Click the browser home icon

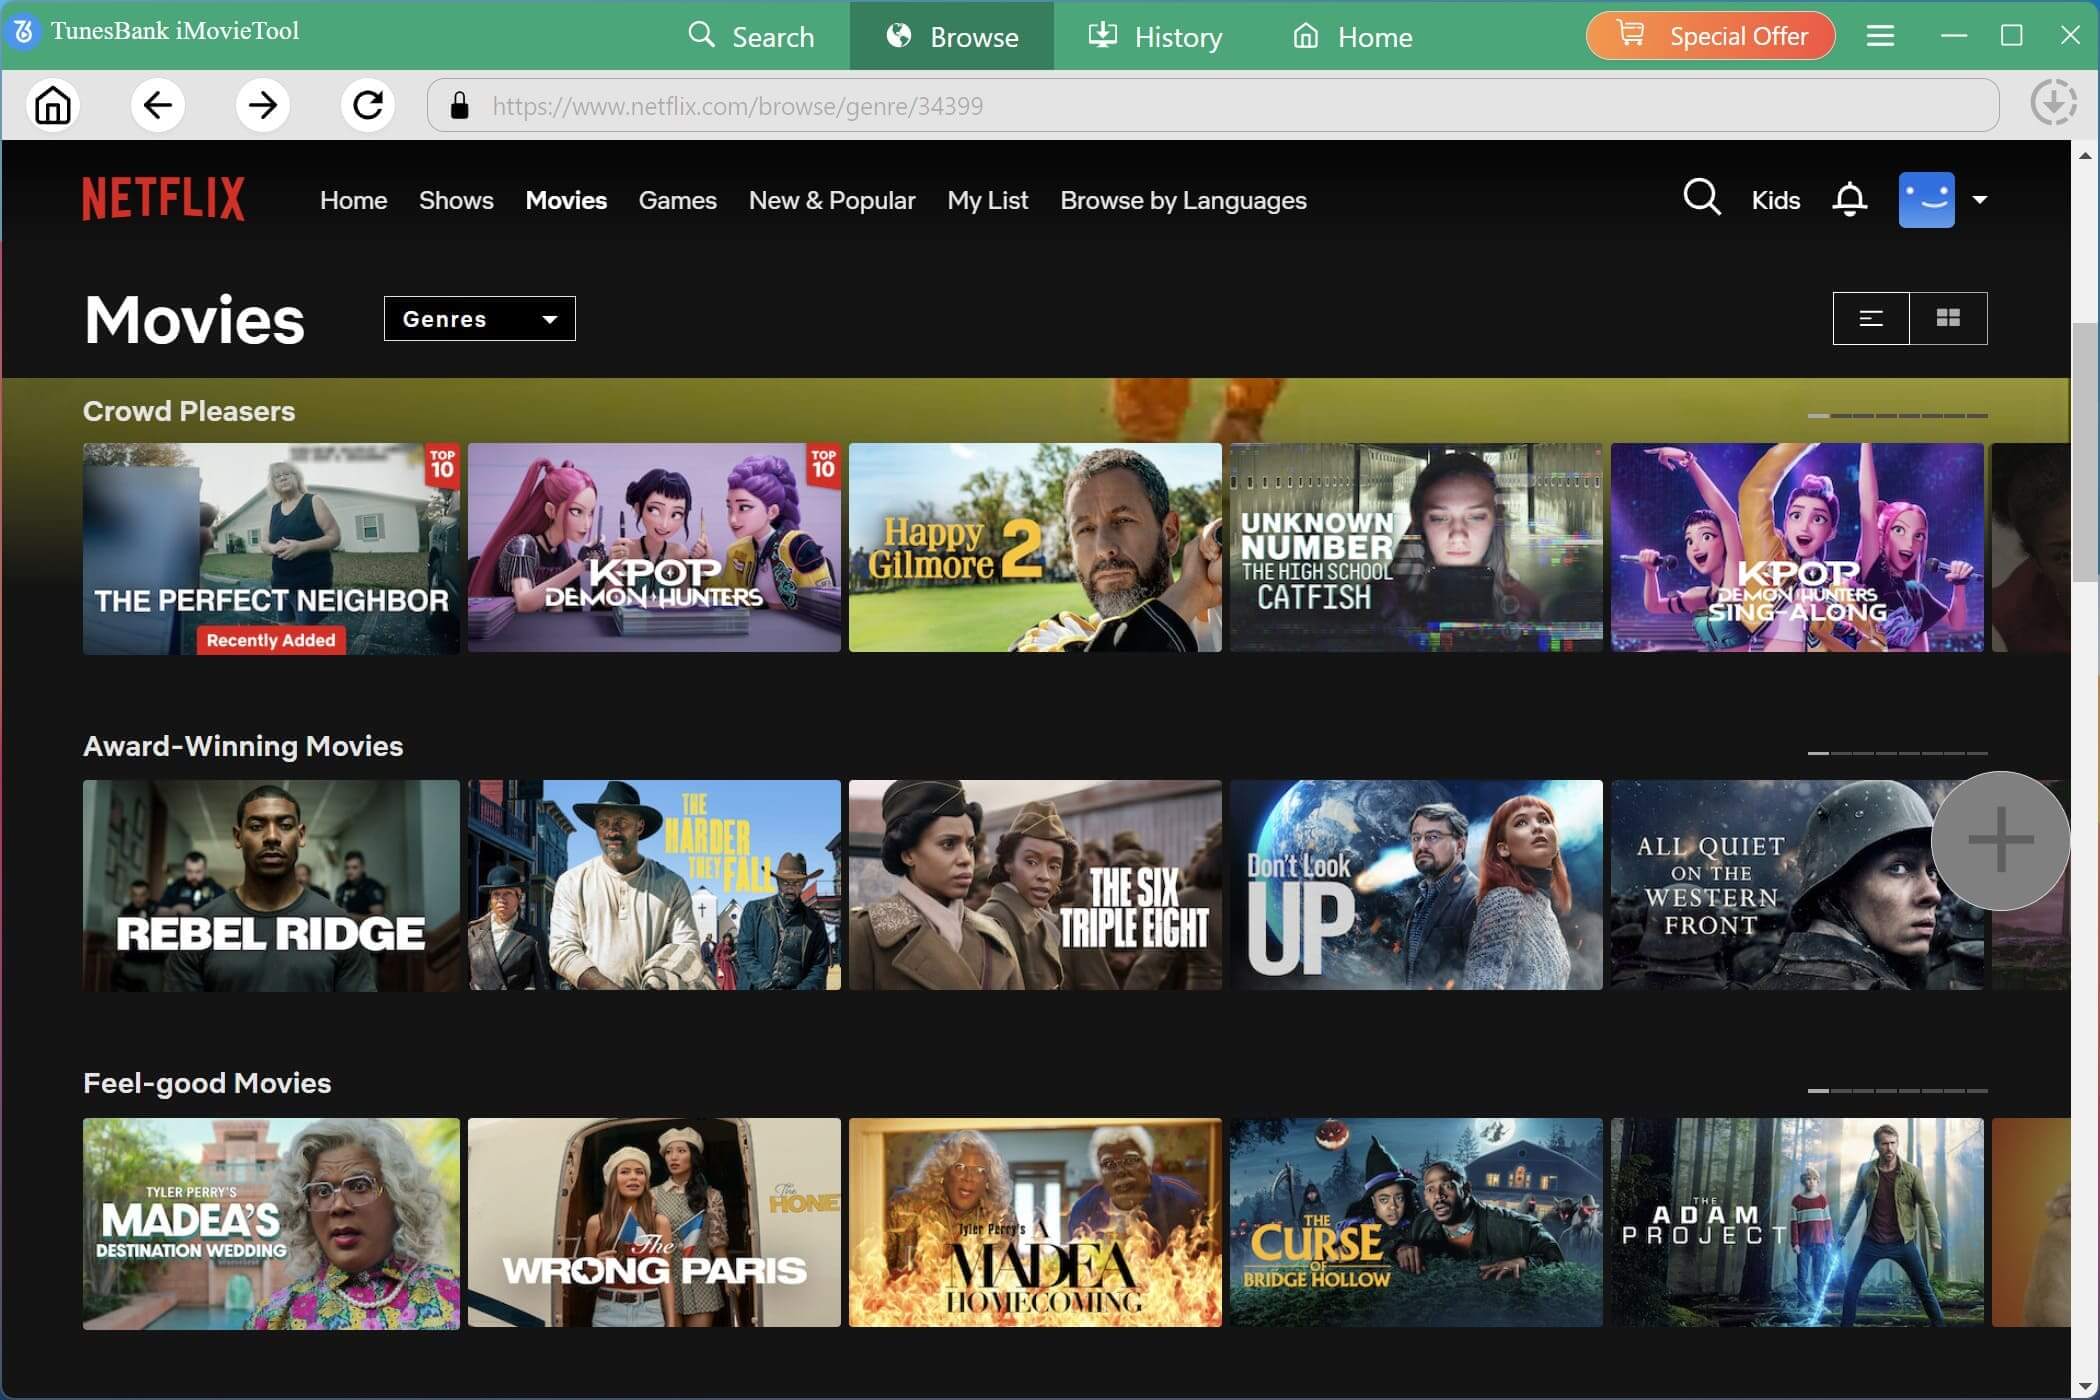click(x=53, y=105)
